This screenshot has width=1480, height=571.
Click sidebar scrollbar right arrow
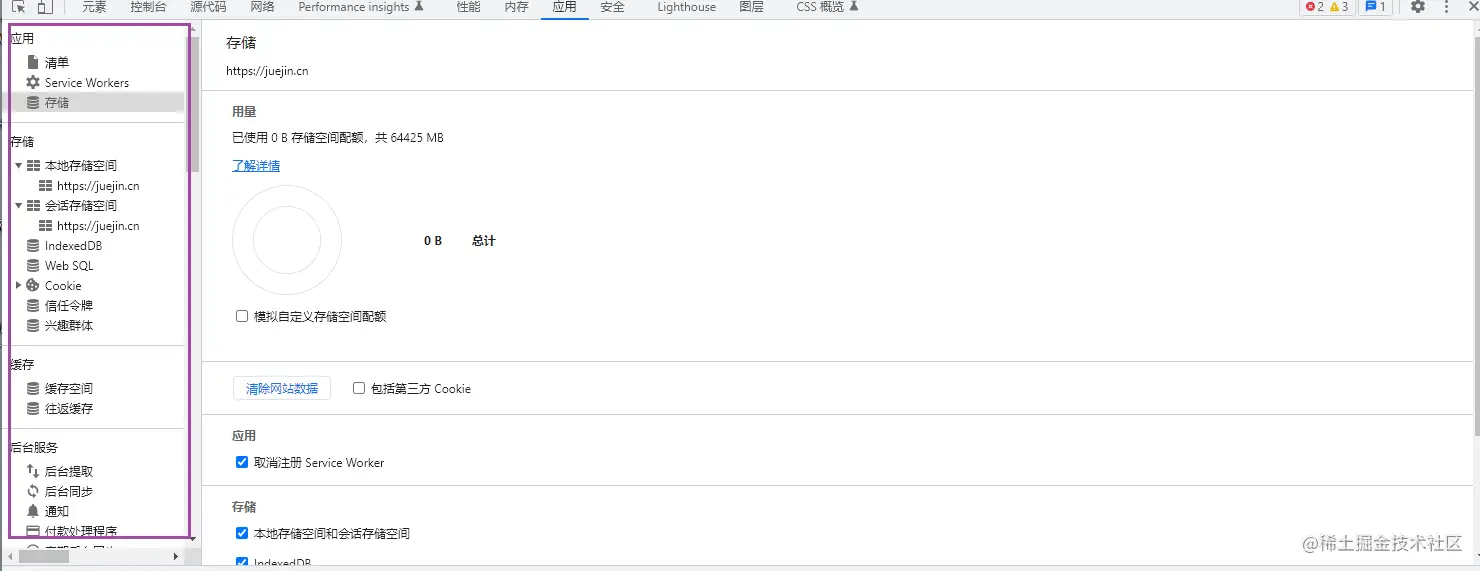tap(176, 556)
